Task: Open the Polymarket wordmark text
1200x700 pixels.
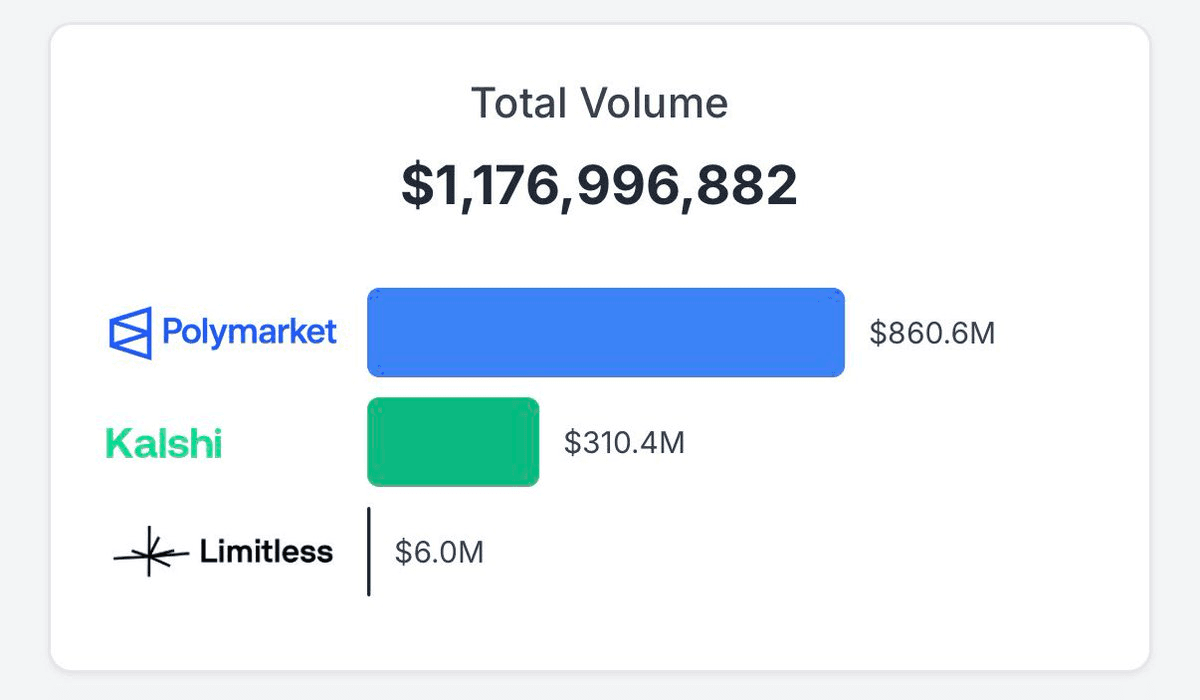Action: pyautogui.click(x=249, y=333)
